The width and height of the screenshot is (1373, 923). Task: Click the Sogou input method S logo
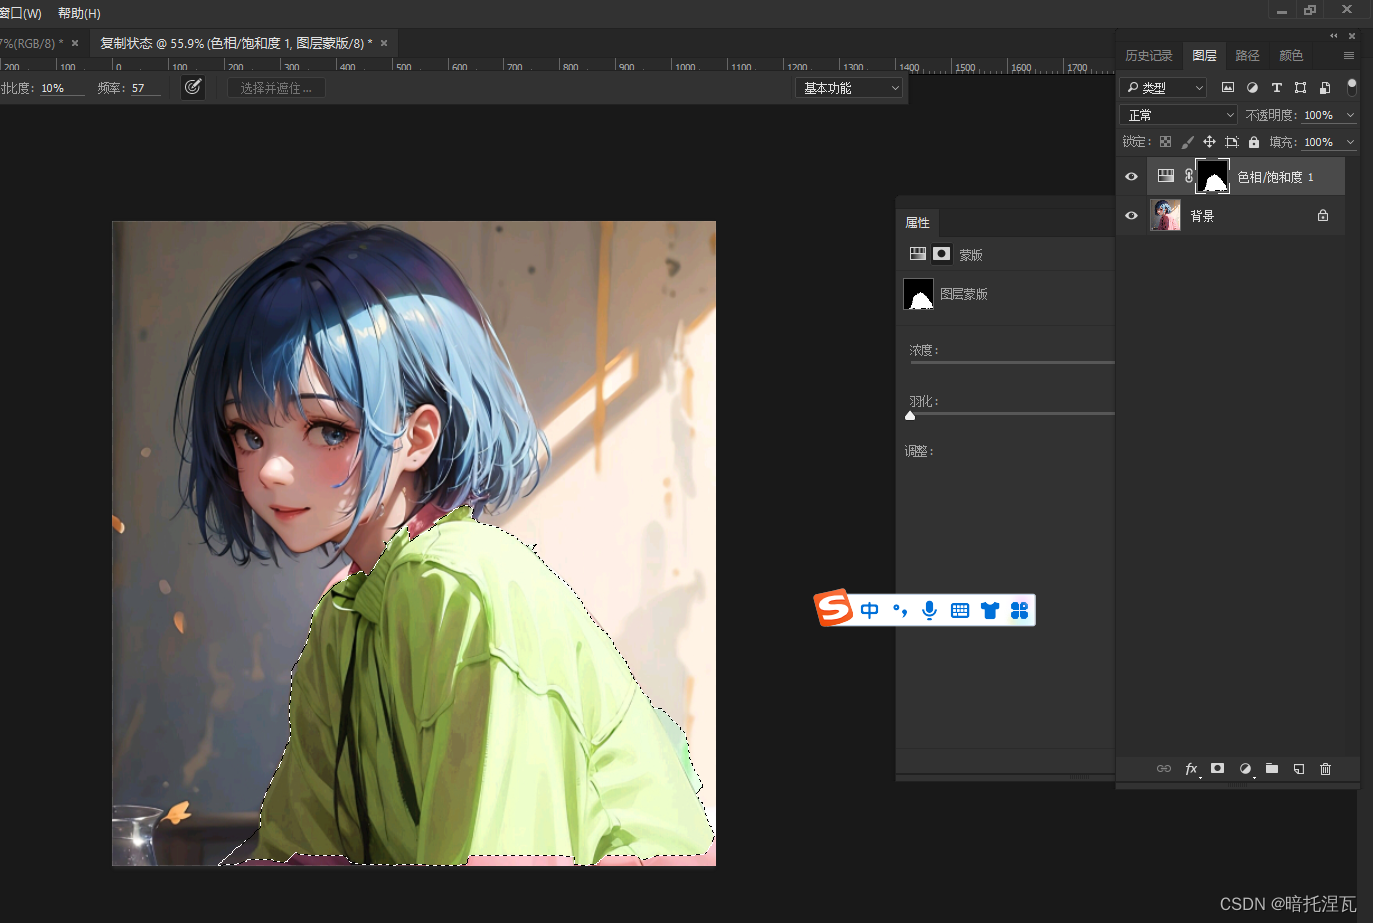pyautogui.click(x=833, y=608)
